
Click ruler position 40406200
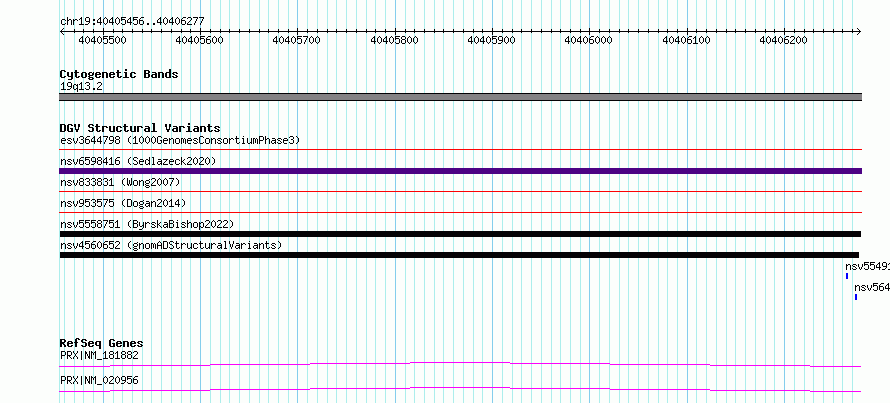tap(784, 40)
